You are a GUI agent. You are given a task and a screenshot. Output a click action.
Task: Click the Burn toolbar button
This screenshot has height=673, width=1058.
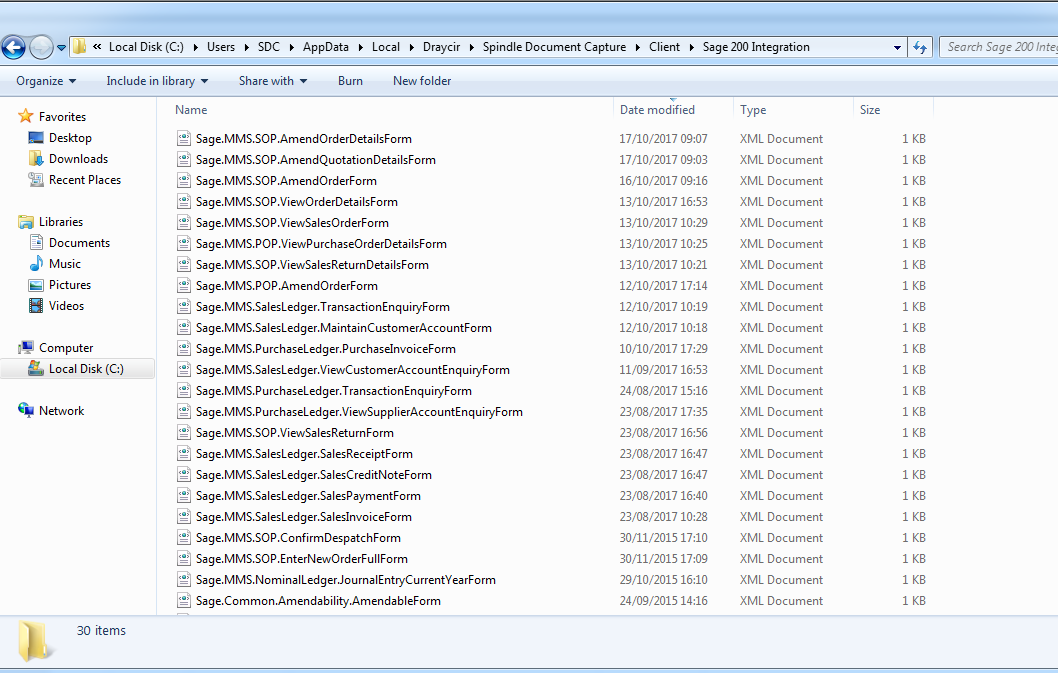[x=350, y=81]
